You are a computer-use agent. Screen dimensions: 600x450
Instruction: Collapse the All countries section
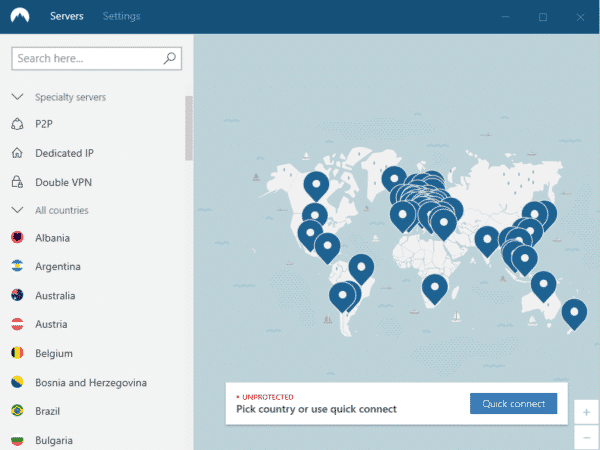pyautogui.click(x=18, y=210)
